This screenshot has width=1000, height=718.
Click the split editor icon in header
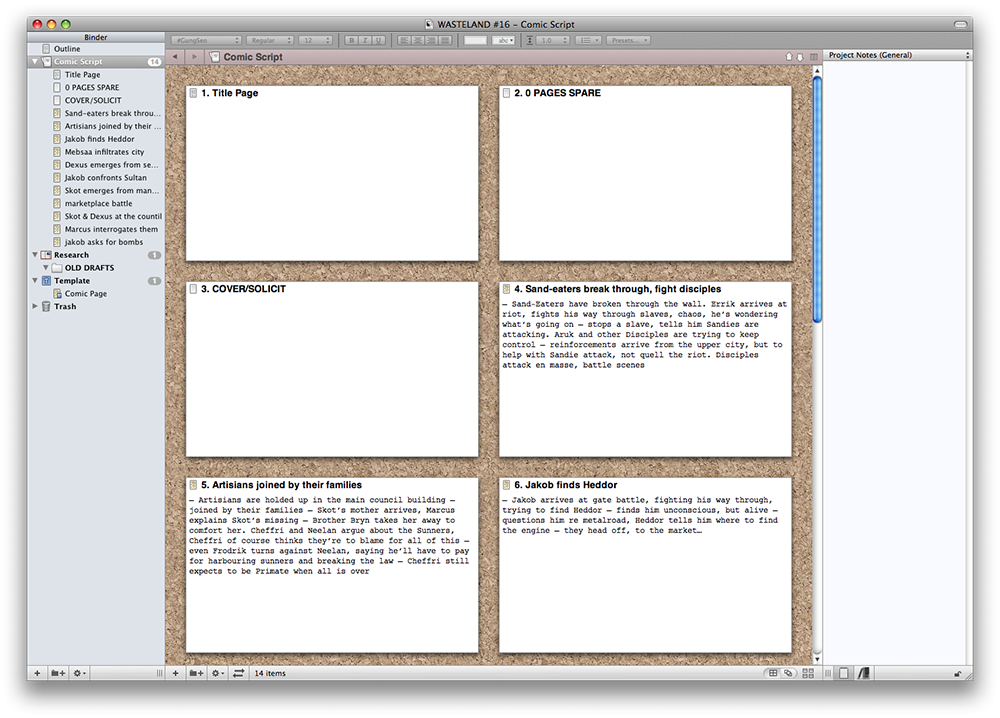coord(811,57)
